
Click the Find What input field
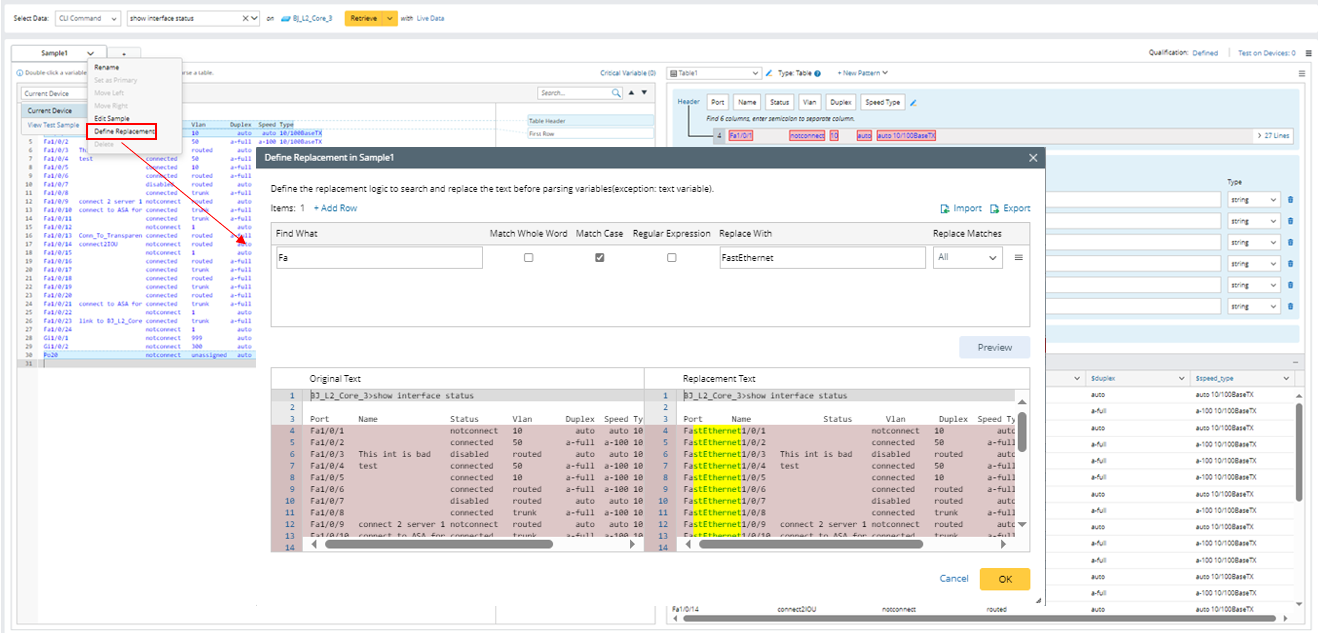coord(379,258)
